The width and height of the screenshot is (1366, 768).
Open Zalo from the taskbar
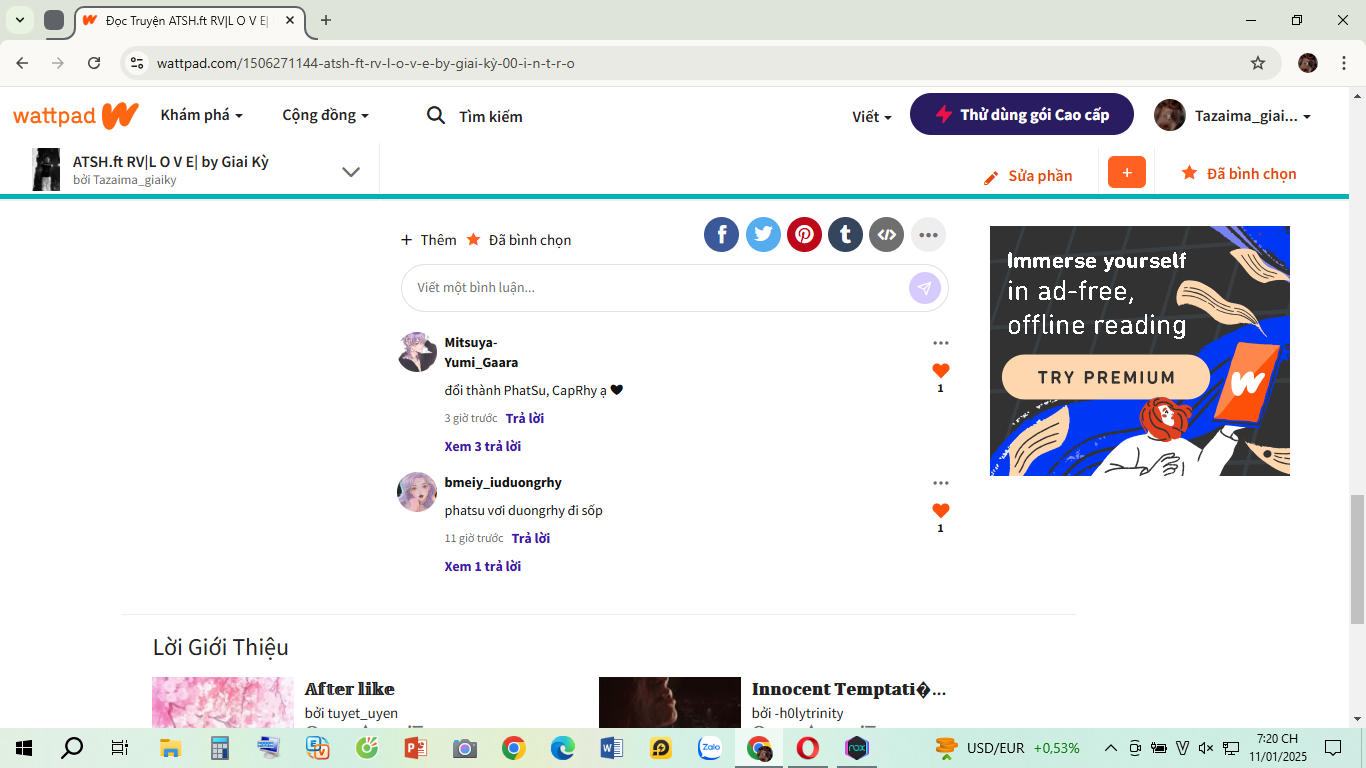[711, 748]
